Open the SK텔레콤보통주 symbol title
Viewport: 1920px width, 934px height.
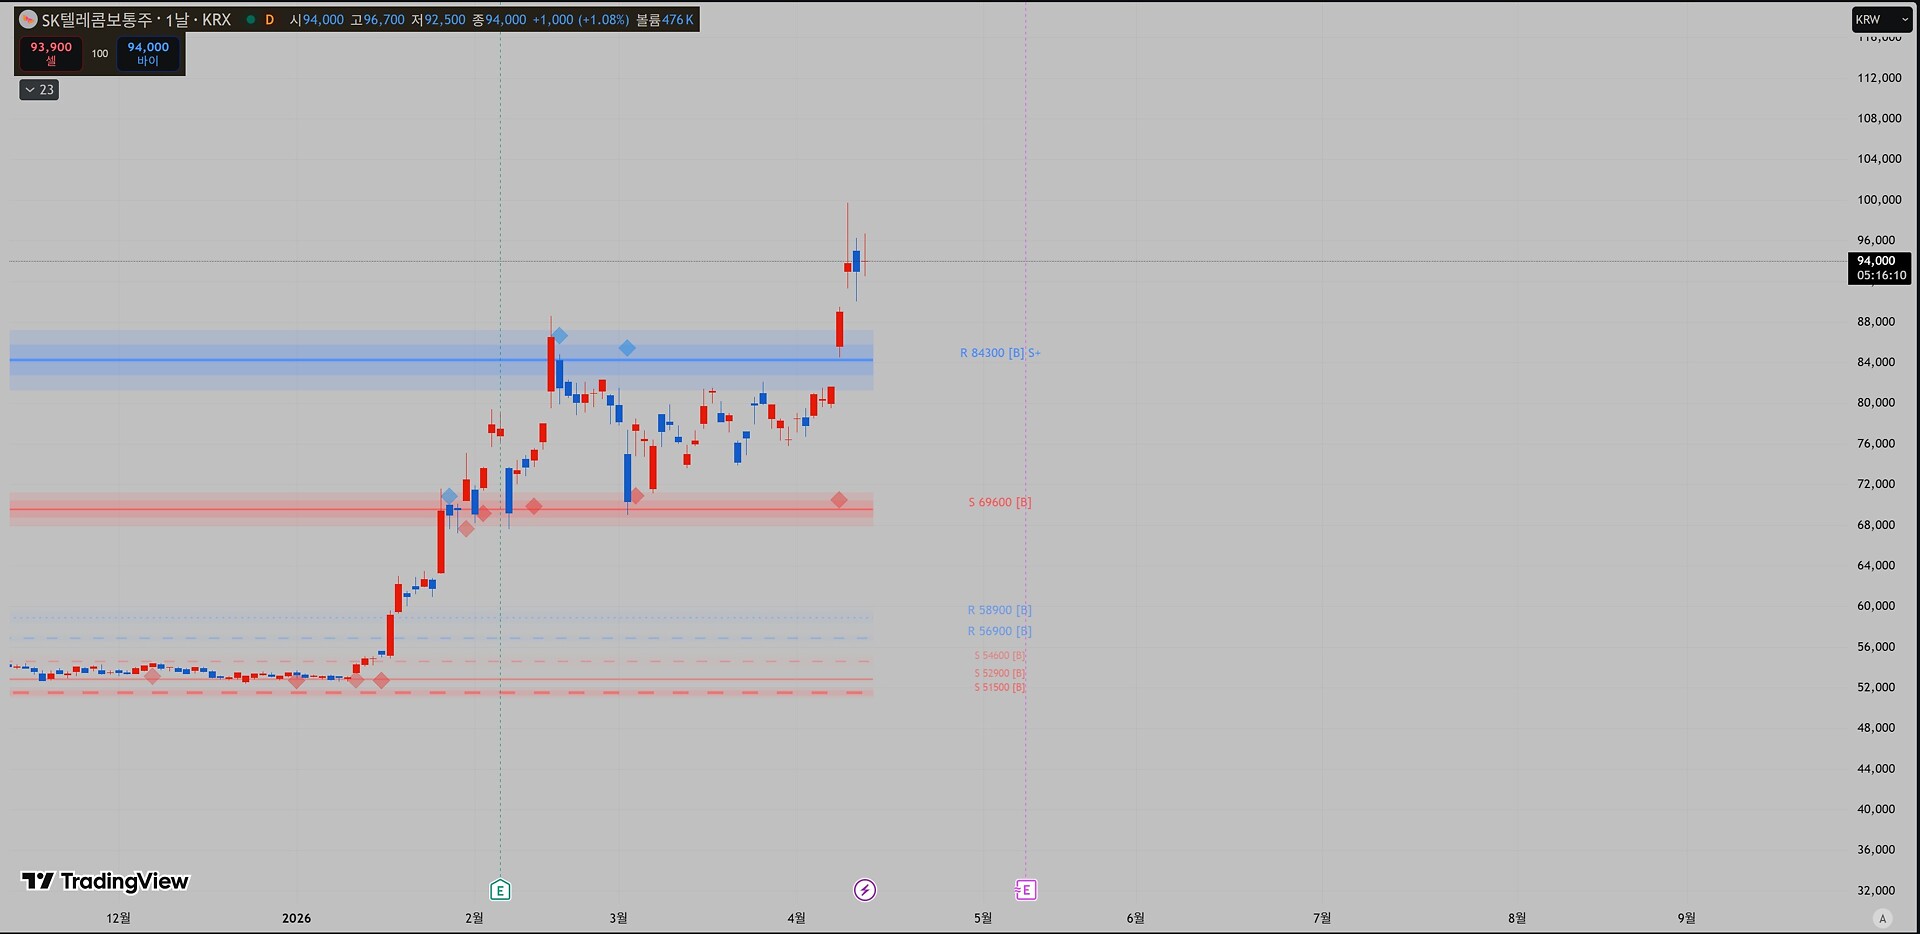(136, 19)
